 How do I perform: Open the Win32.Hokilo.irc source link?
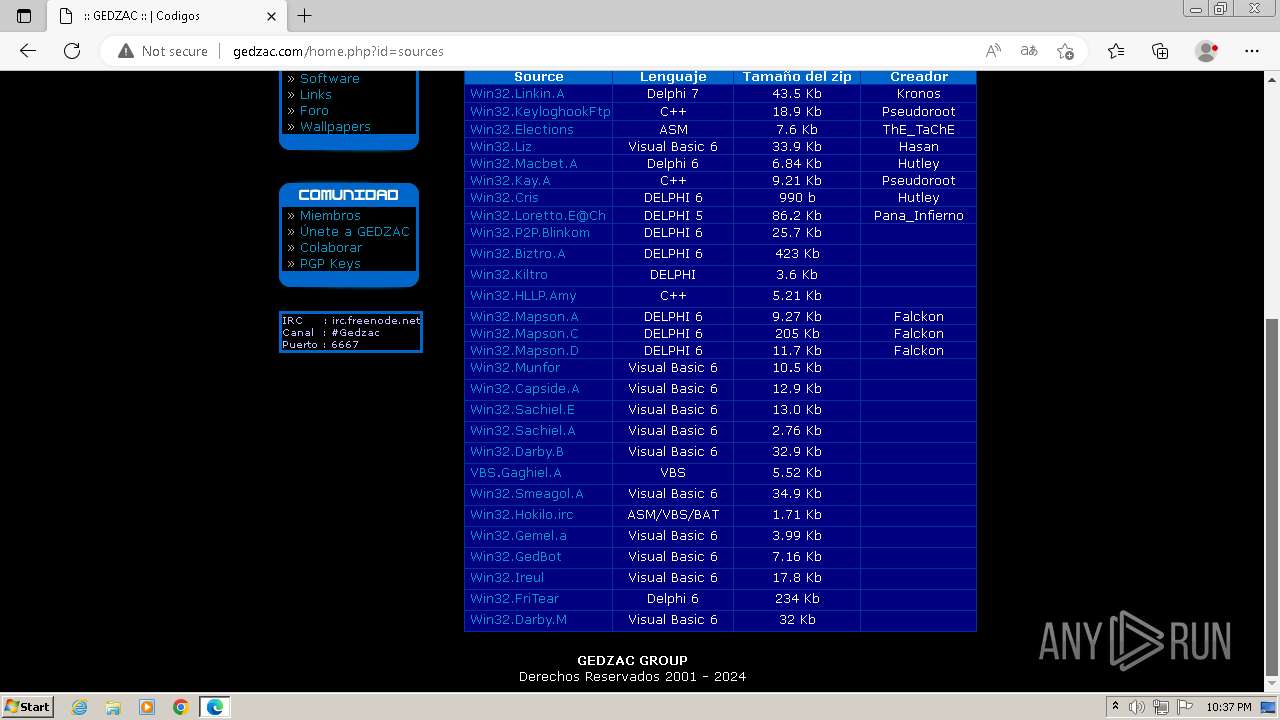click(x=522, y=514)
